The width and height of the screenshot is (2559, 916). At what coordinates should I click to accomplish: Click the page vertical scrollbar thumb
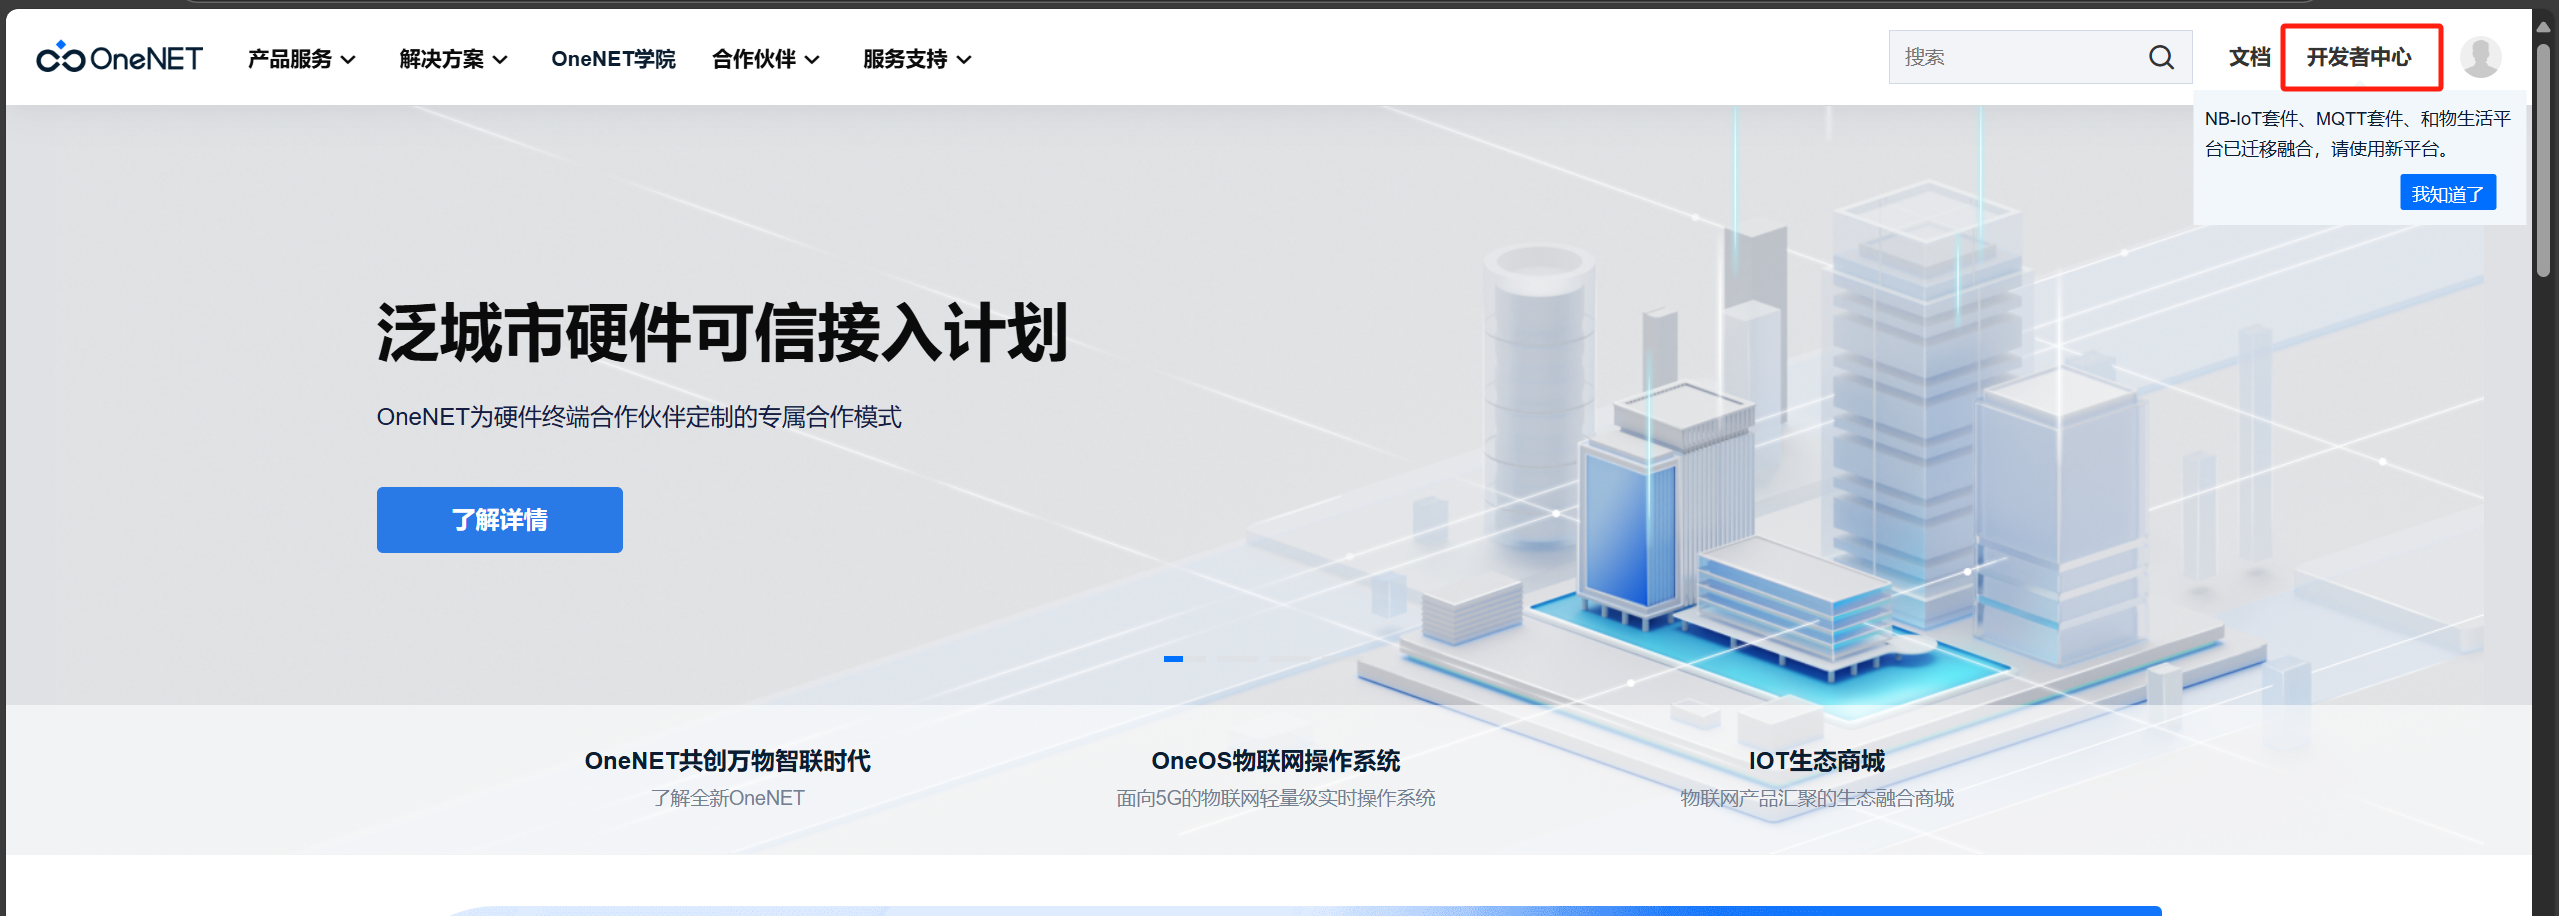(x=2543, y=160)
